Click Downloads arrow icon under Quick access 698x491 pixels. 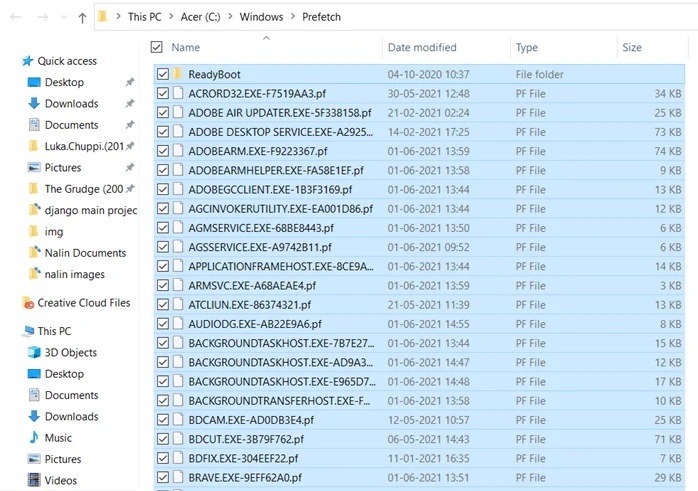pyautogui.click(x=34, y=103)
